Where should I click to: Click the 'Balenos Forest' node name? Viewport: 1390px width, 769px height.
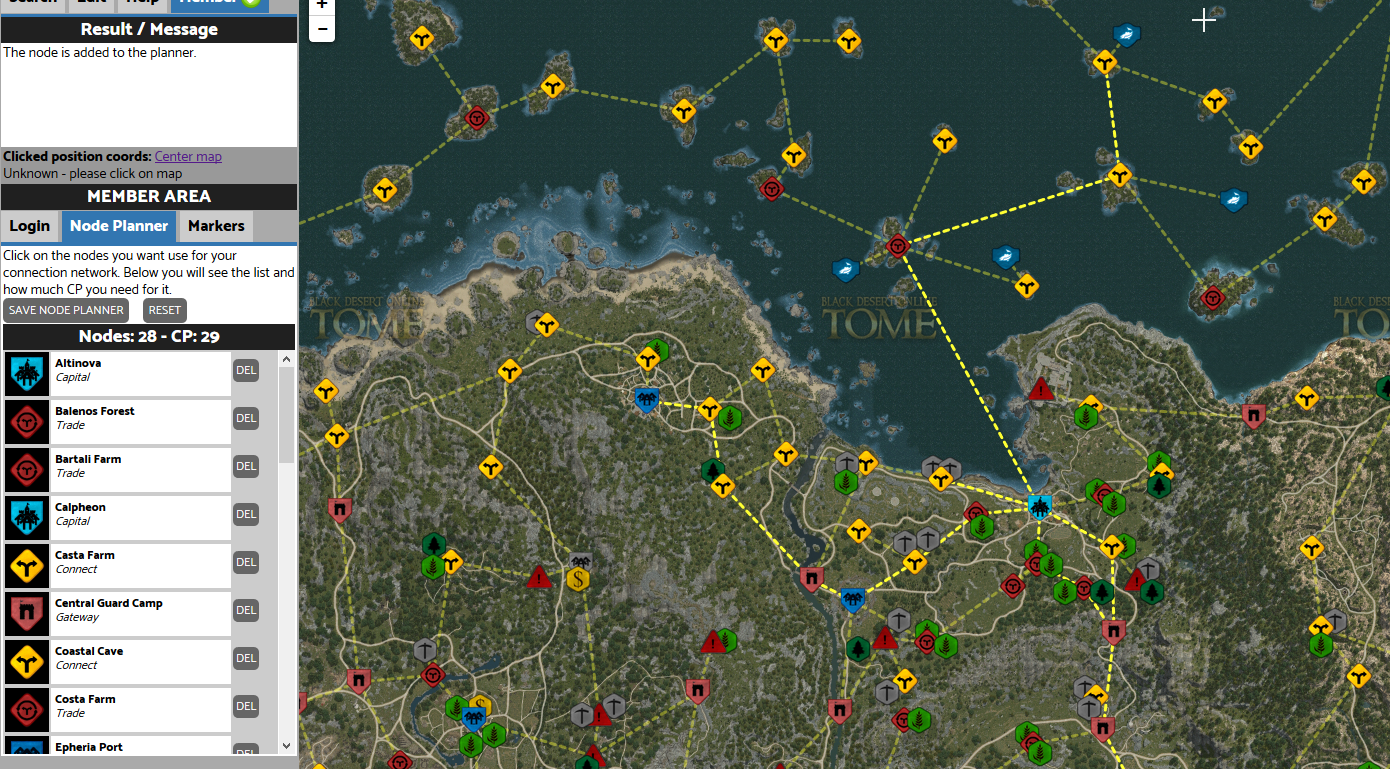pyautogui.click(x=95, y=411)
